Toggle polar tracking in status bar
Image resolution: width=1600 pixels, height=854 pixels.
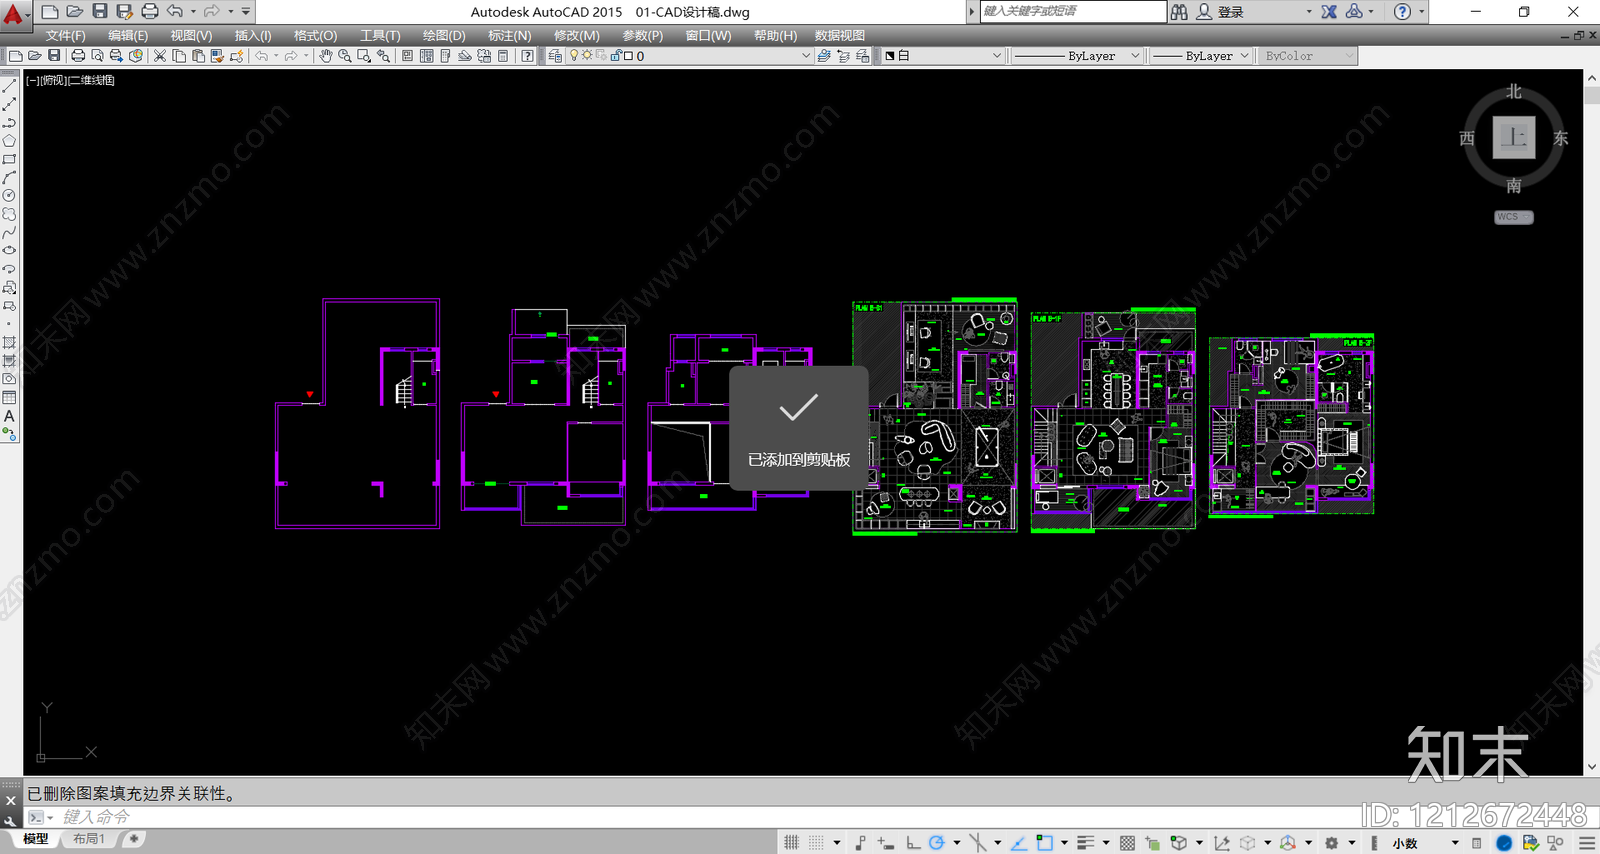click(x=936, y=843)
